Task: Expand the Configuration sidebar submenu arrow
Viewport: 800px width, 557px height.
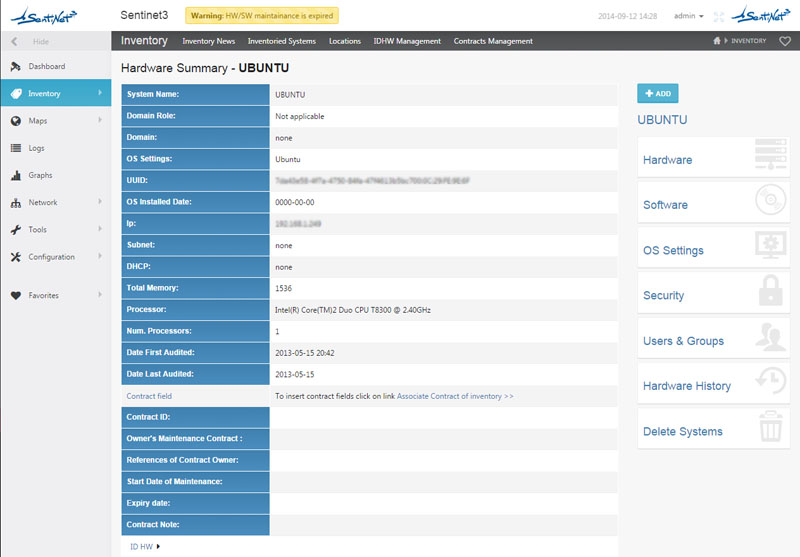Action: tap(100, 256)
